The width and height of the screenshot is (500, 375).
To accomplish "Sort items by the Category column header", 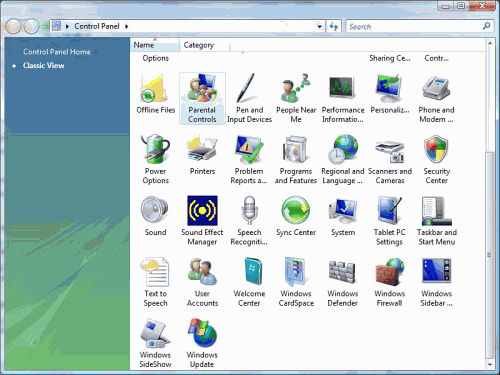I will (x=205, y=45).
